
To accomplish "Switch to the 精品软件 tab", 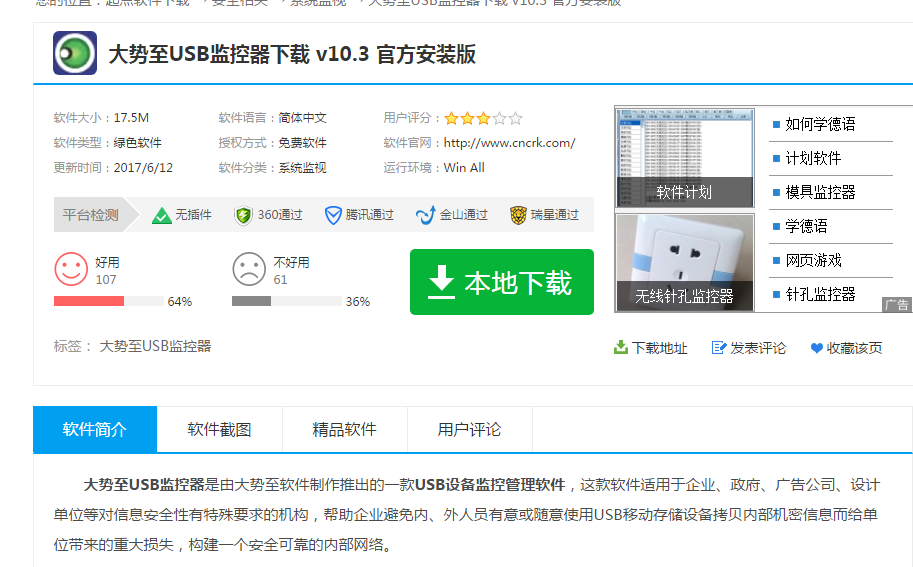I will click(345, 430).
